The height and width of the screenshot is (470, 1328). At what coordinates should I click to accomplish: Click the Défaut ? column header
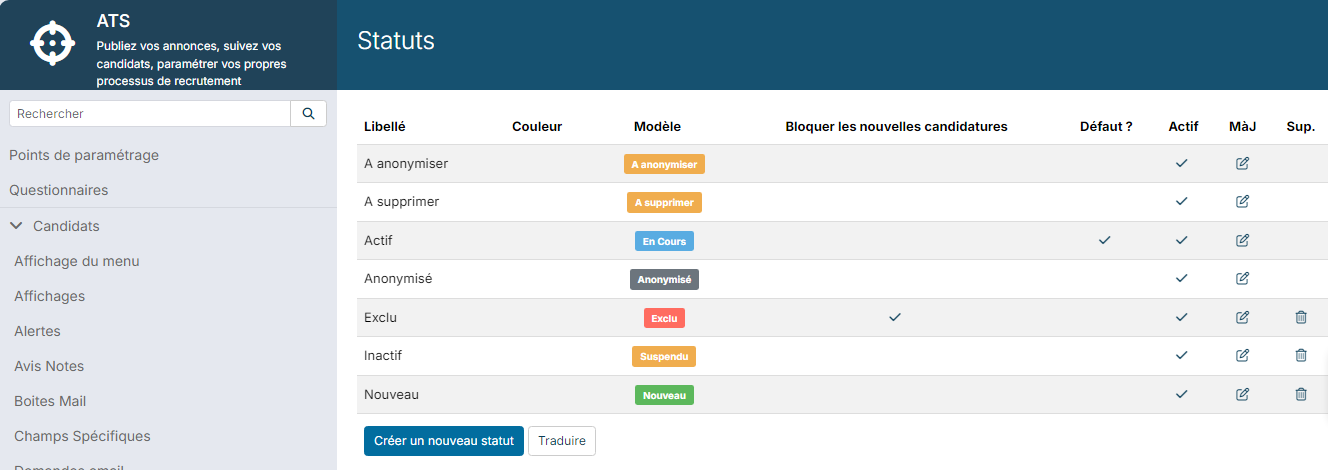(x=1106, y=127)
